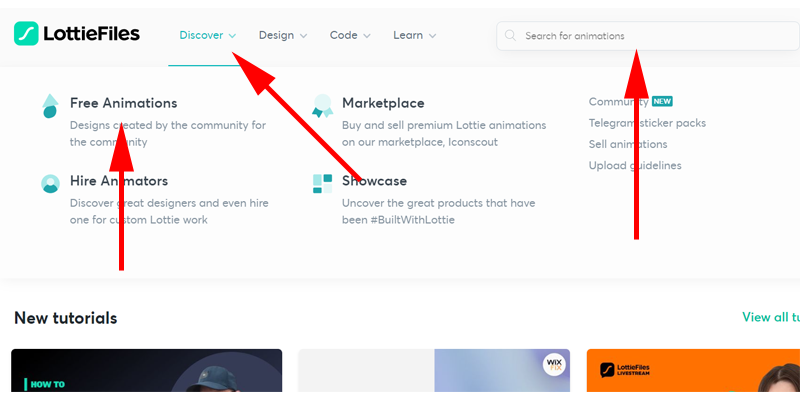Expand the Learn menu
Screen dimensions: 800x400
click(414, 35)
